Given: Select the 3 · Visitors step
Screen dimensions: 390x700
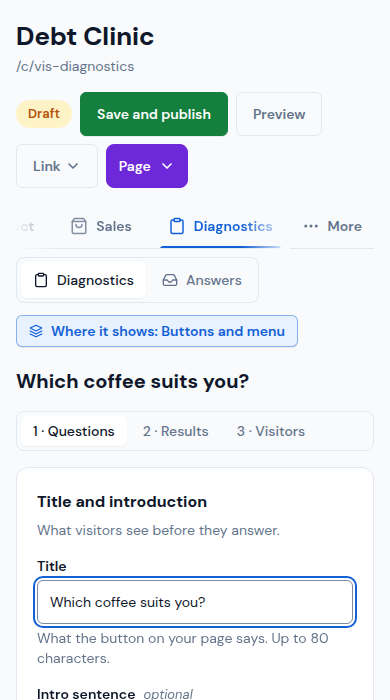Looking at the screenshot, I should pyautogui.click(x=271, y=431).
